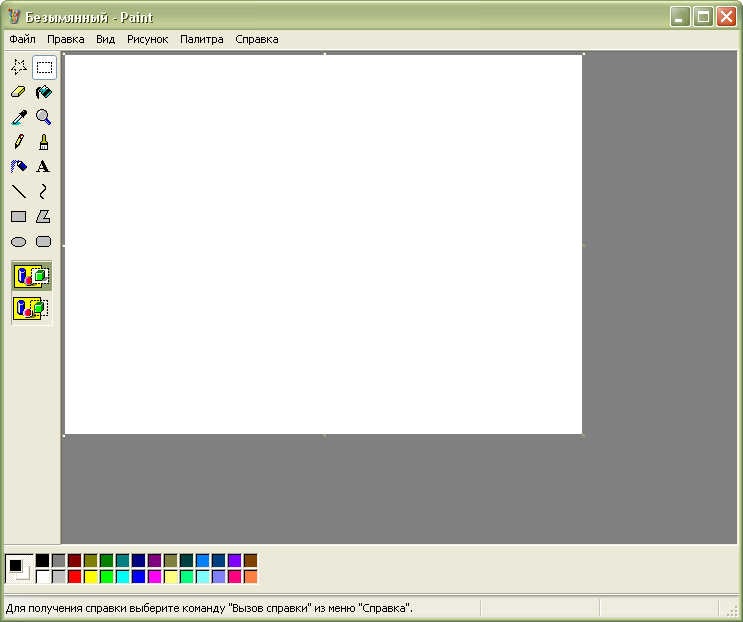Select the Brush tool
The width and height of the screenshot is (743, 622).
(x=44, y=142)
